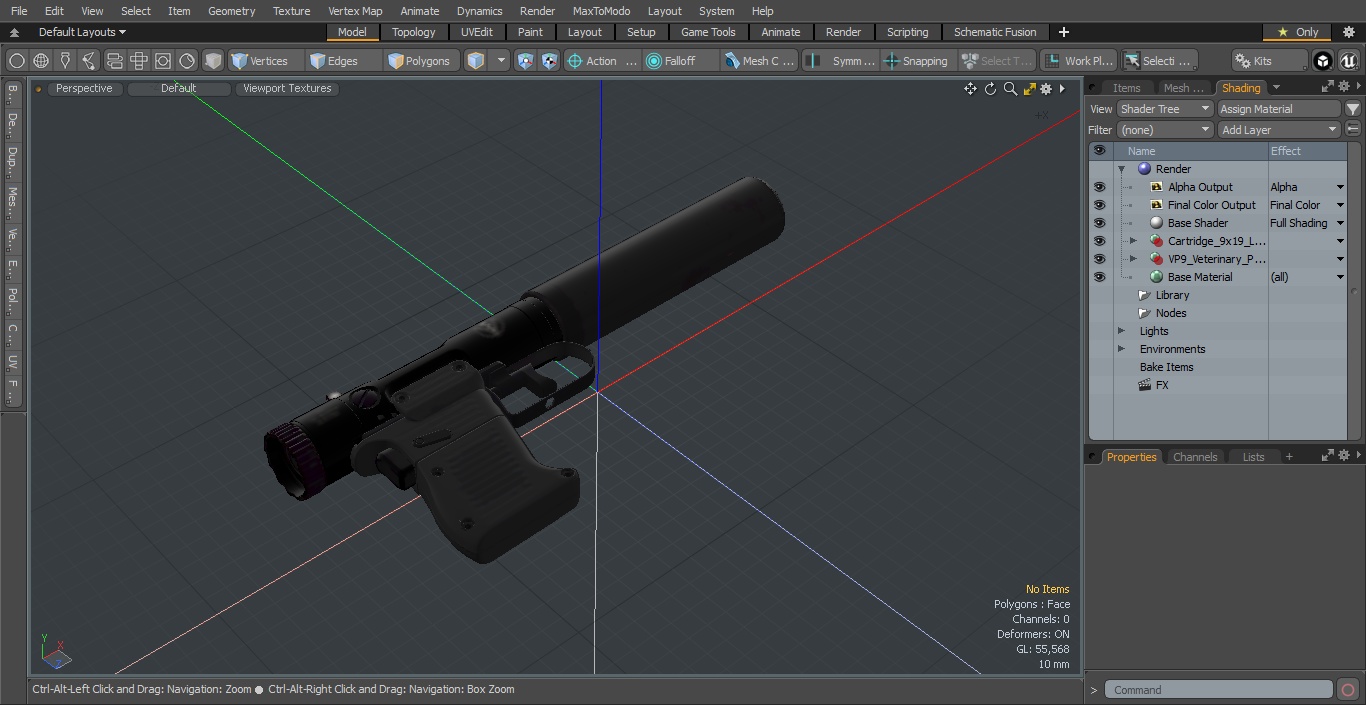This screenshot has height=705, width=1366.
Task: Switch to the Schematic Fusion tab
Action: (995, 32)
